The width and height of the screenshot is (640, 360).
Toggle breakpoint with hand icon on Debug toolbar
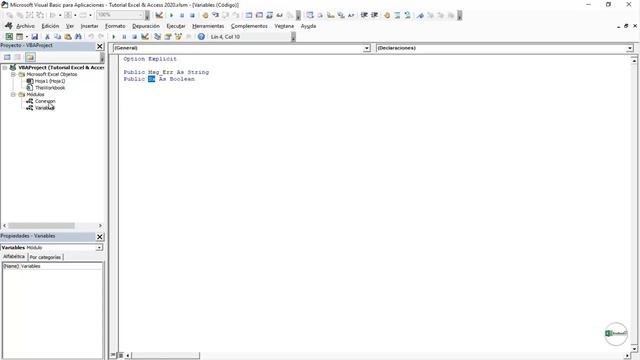205,15
